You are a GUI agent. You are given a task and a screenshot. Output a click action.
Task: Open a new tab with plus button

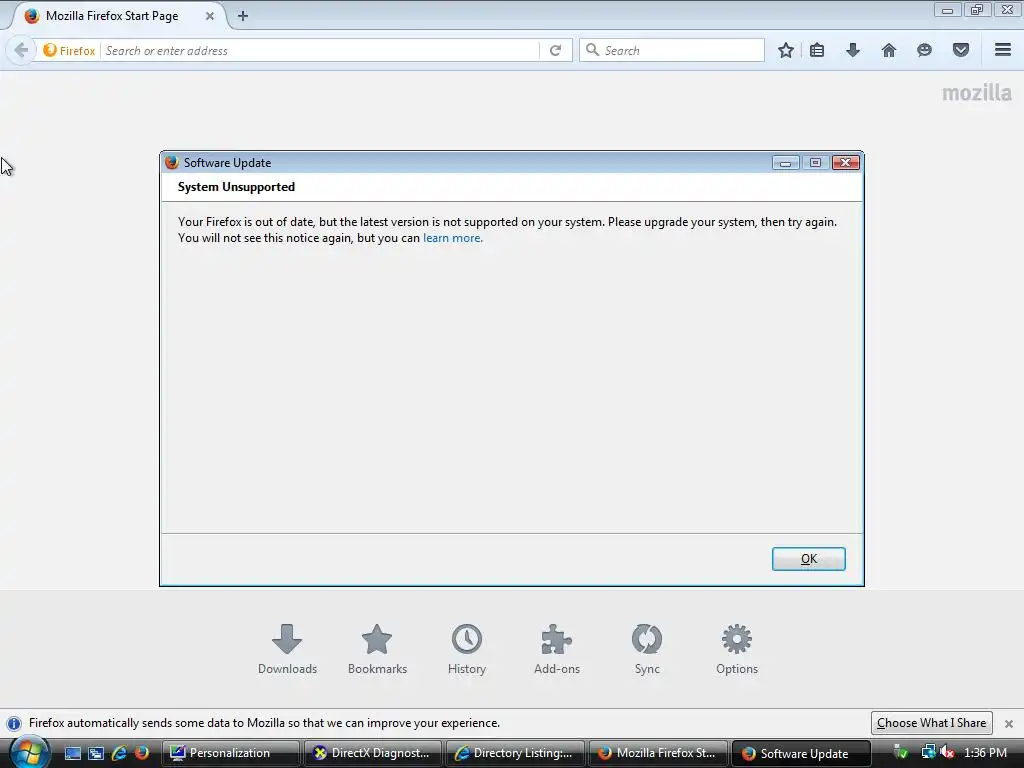tap(243, 16)
